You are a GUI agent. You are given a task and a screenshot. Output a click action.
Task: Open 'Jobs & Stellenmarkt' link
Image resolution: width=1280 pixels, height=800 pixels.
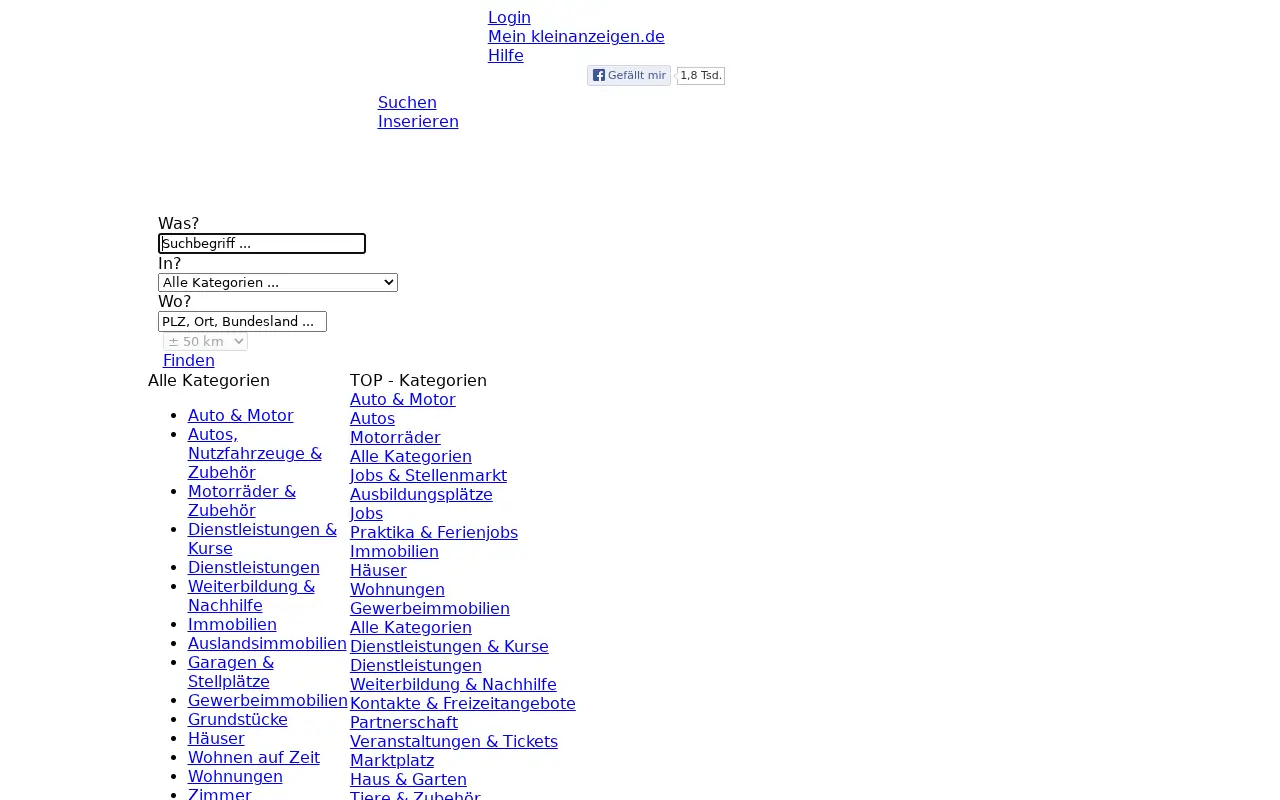point(428,475)
